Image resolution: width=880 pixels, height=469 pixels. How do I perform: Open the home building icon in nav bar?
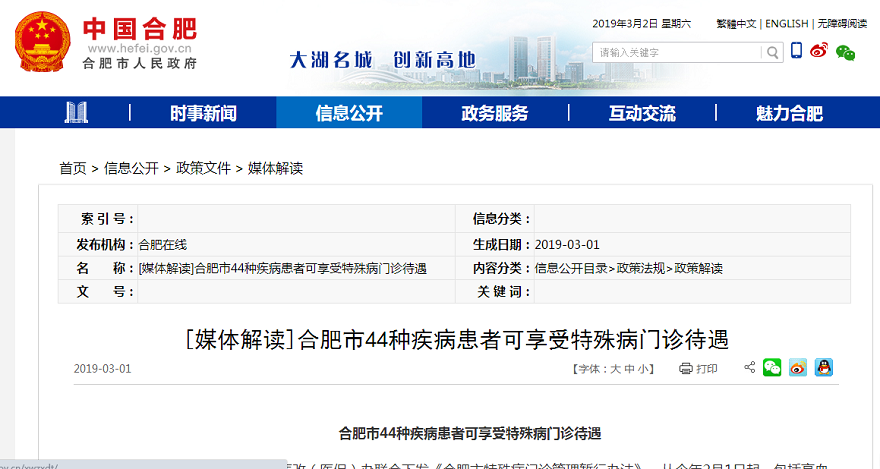point(76,113)
